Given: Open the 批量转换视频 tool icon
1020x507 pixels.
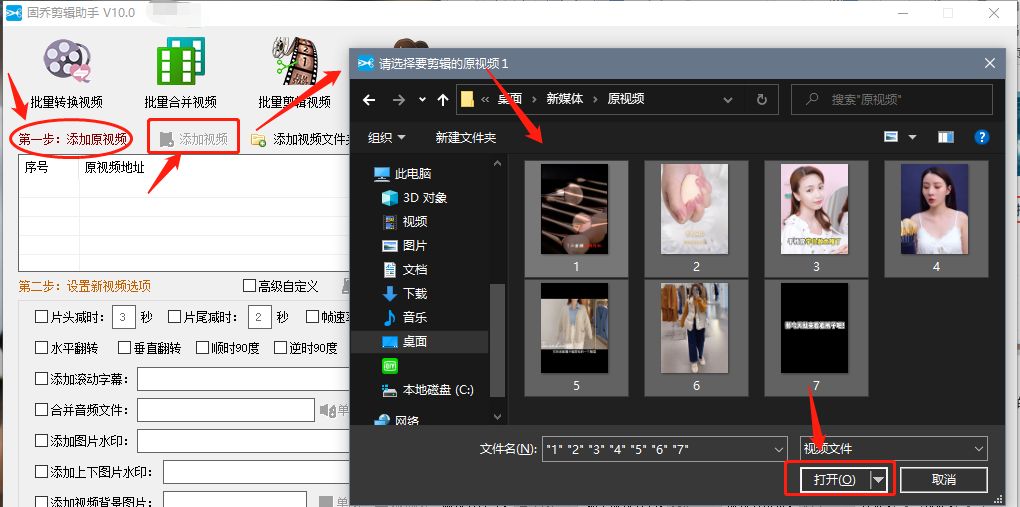Looking at the screenshot, I should click(x=67, y=62).
